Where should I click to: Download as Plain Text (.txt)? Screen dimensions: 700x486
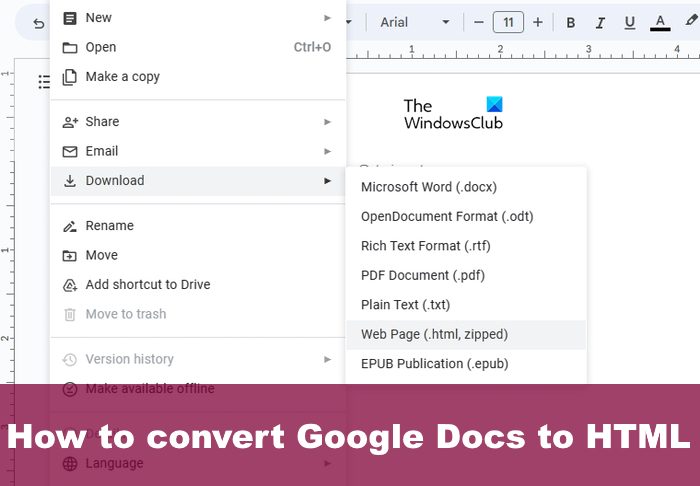tap(466, 305)
